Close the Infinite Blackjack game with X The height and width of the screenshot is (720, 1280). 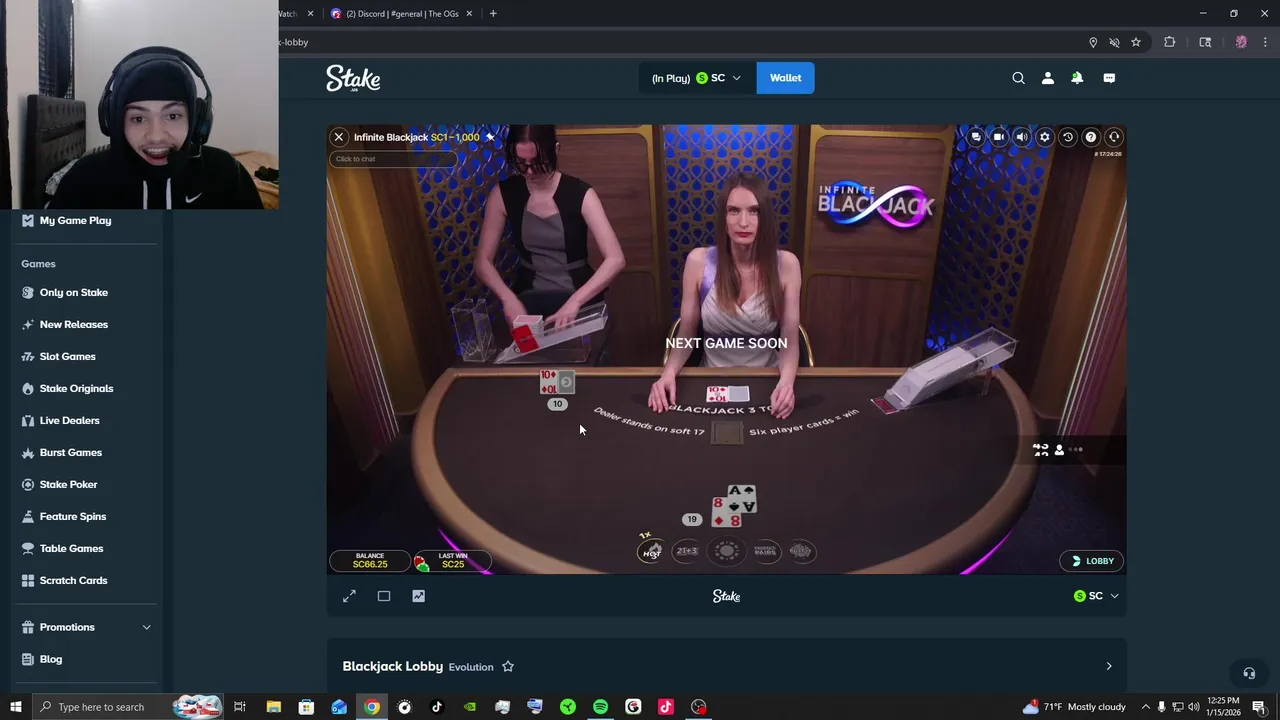pos(339,137)
